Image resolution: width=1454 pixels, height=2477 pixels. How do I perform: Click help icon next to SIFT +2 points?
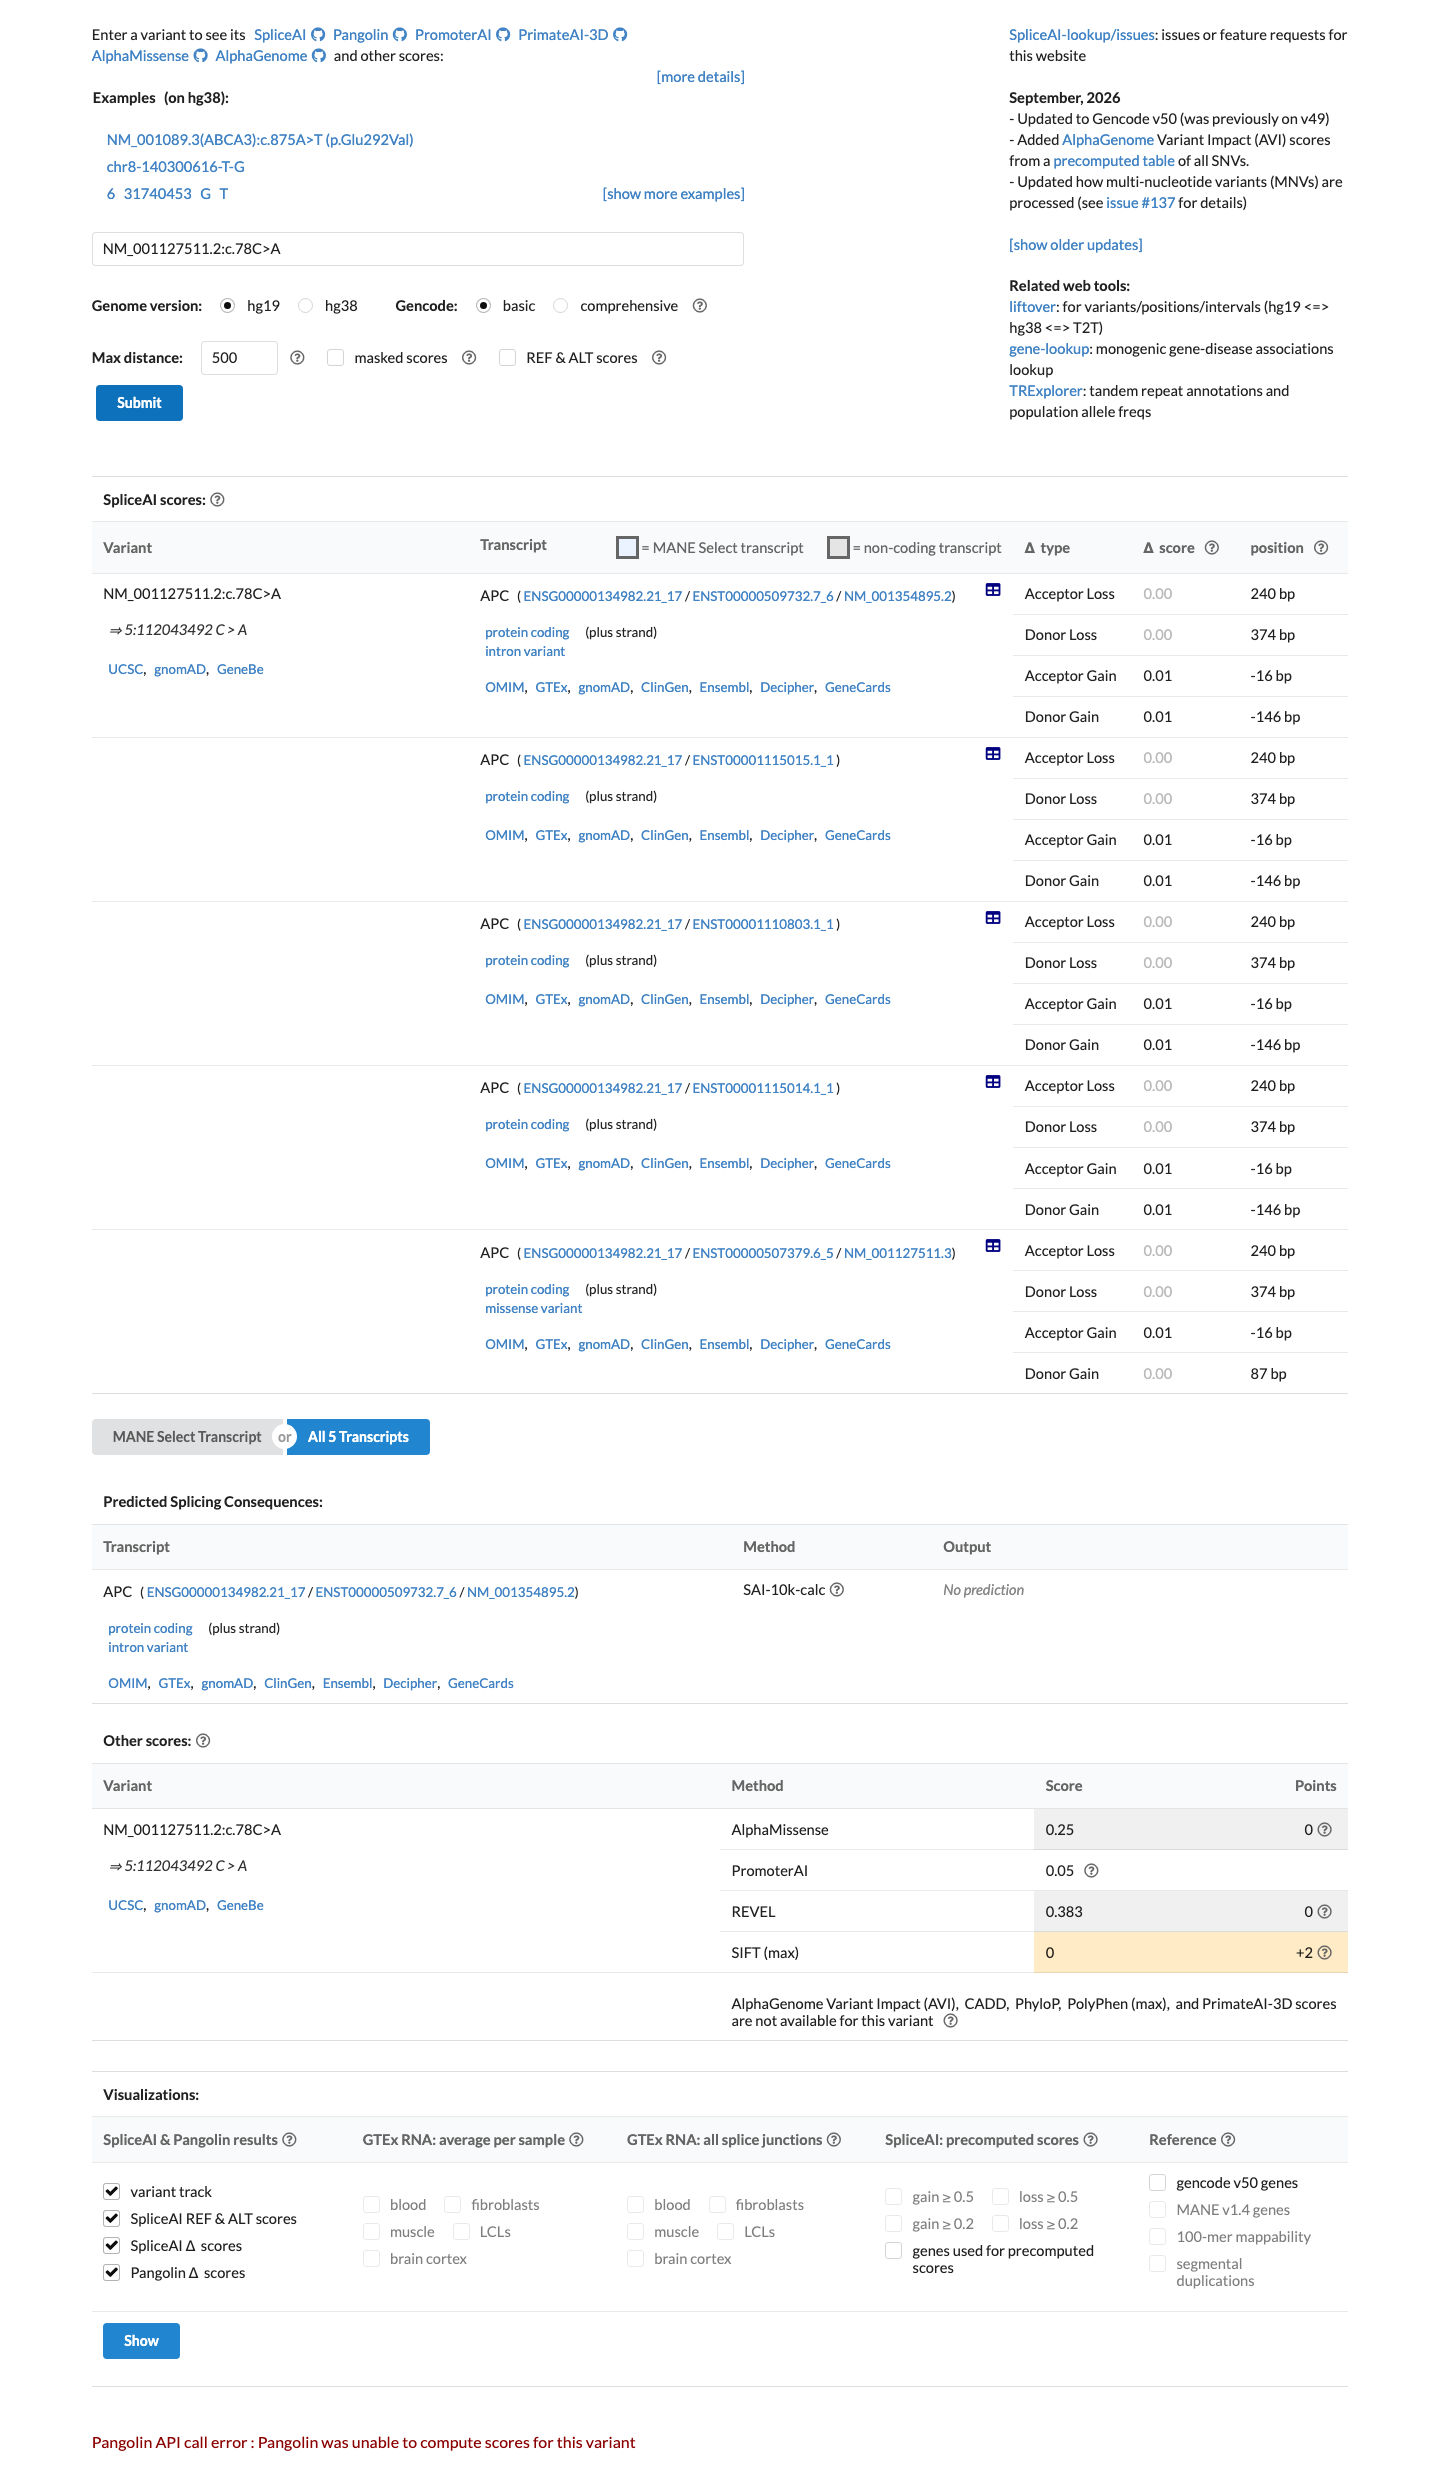(x=1325, y=1953)
